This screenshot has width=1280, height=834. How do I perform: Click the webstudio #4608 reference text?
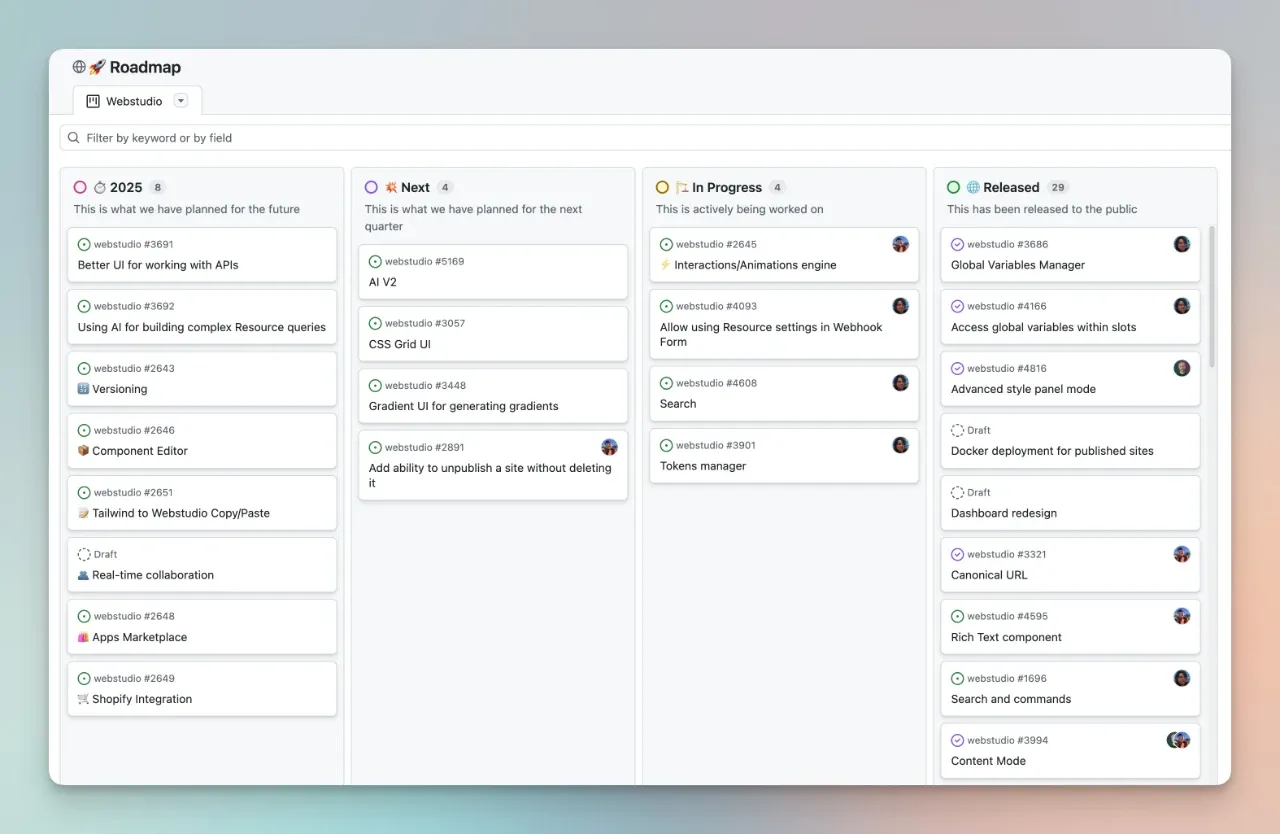tap(716, 383)
